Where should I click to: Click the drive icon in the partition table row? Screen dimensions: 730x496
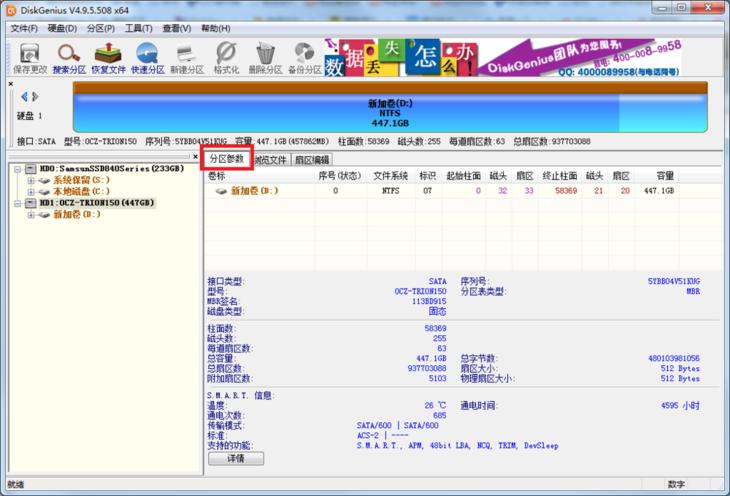point(221,191)
